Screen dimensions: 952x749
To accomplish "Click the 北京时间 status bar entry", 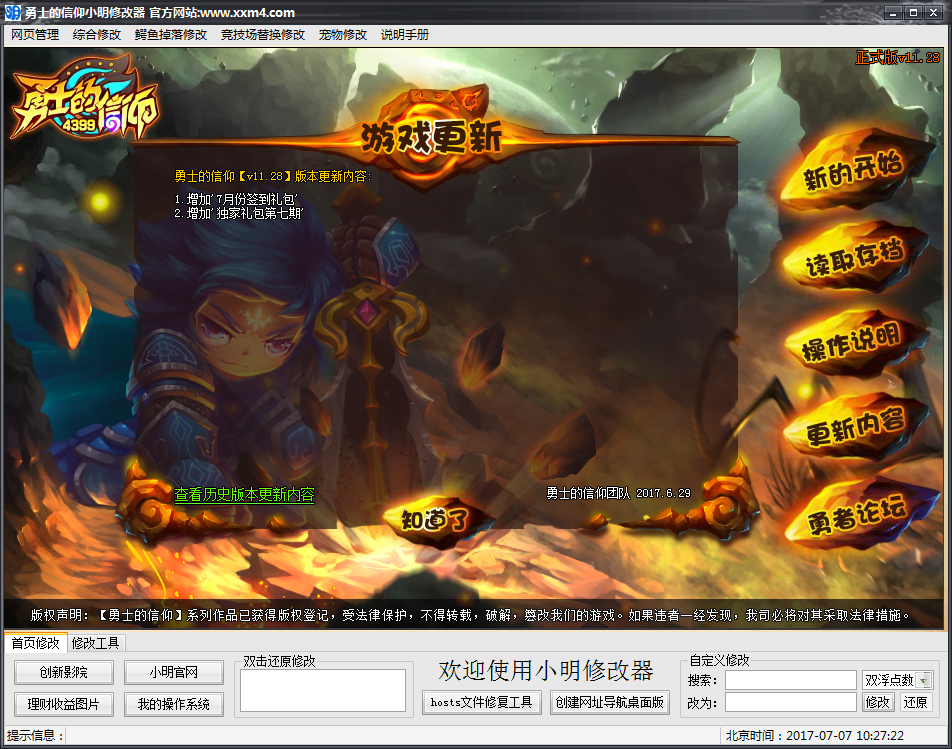I will [815, 736].
